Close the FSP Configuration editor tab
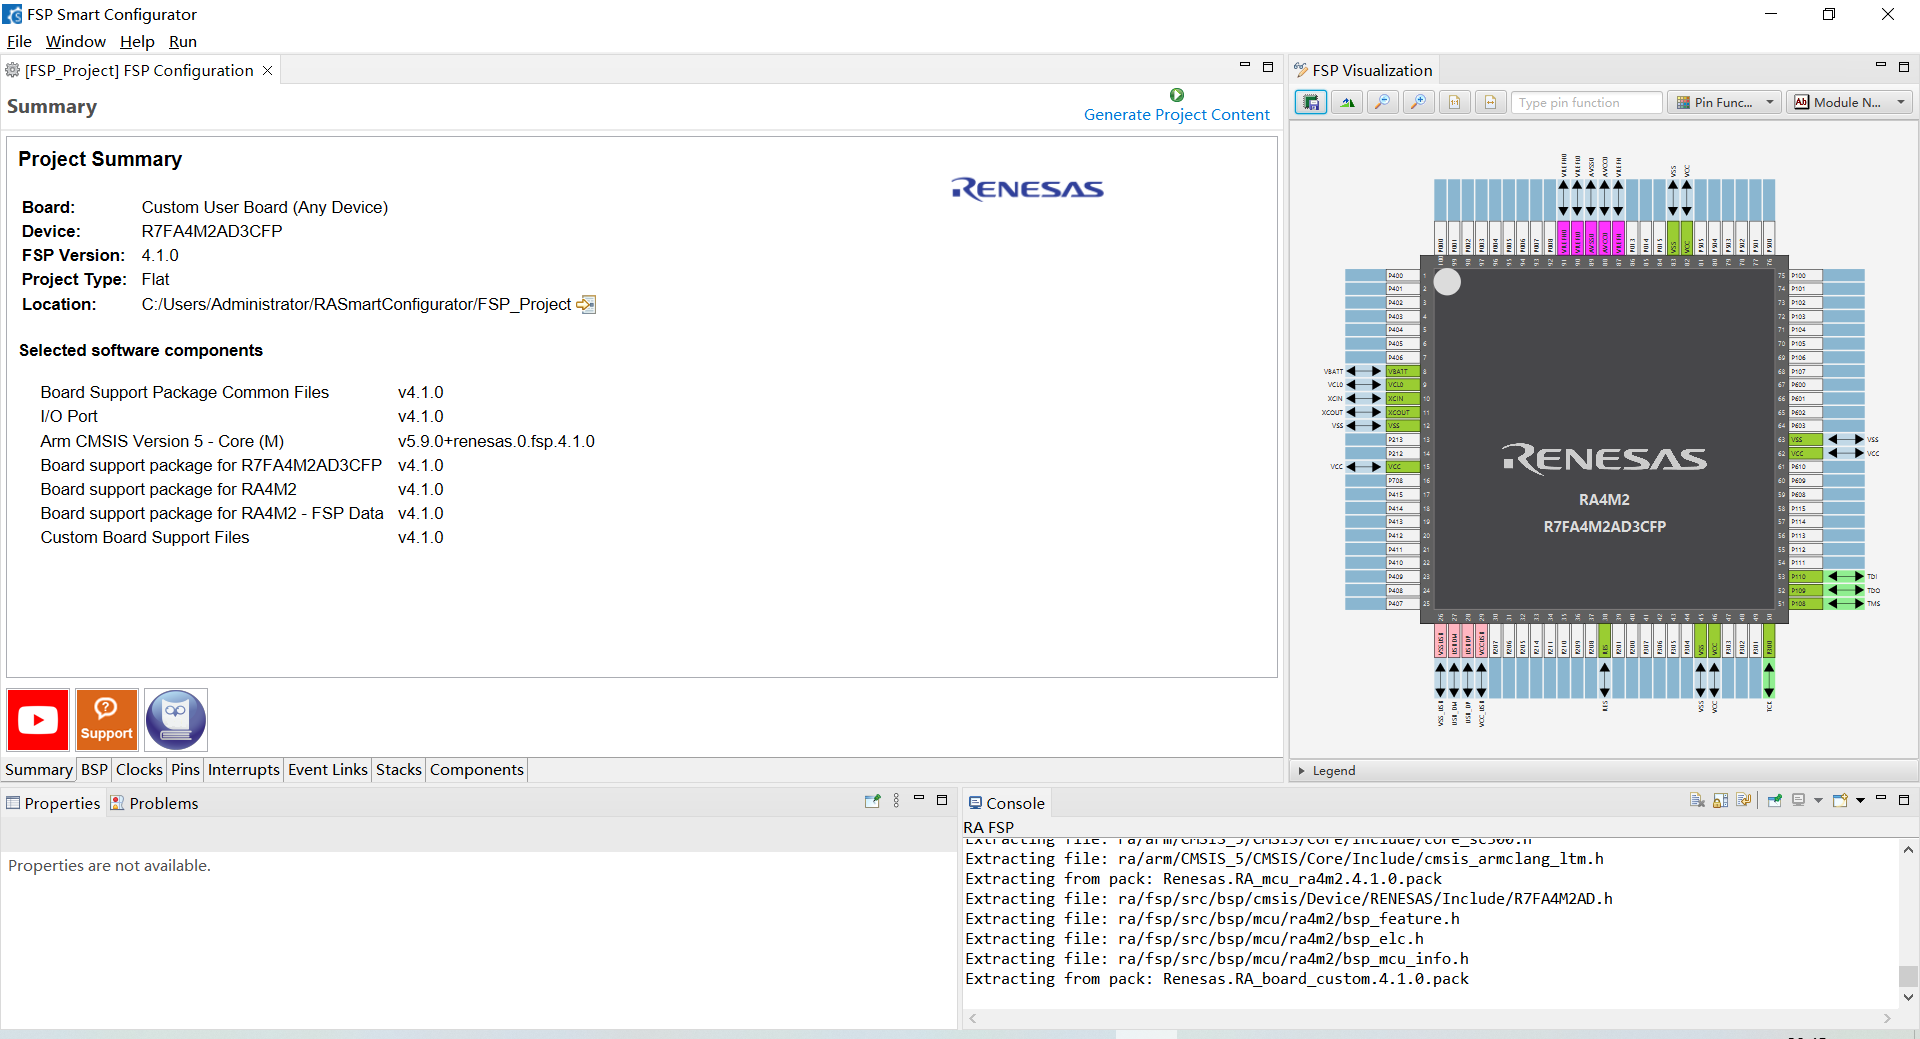This screenshot has width=1920, height=1039. click(267, 71)
